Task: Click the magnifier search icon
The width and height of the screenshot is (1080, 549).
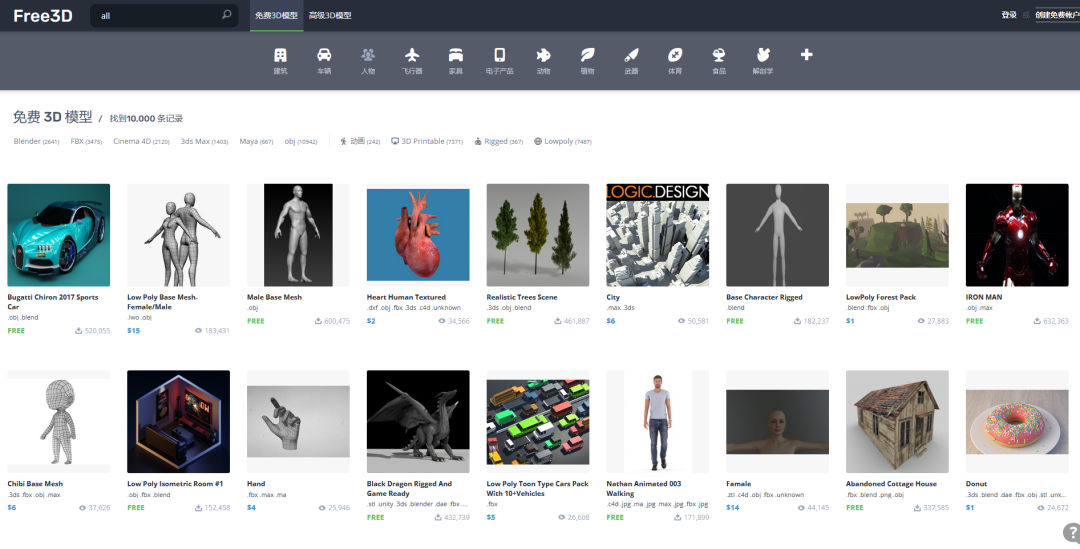Action: [x=227, y=15]
